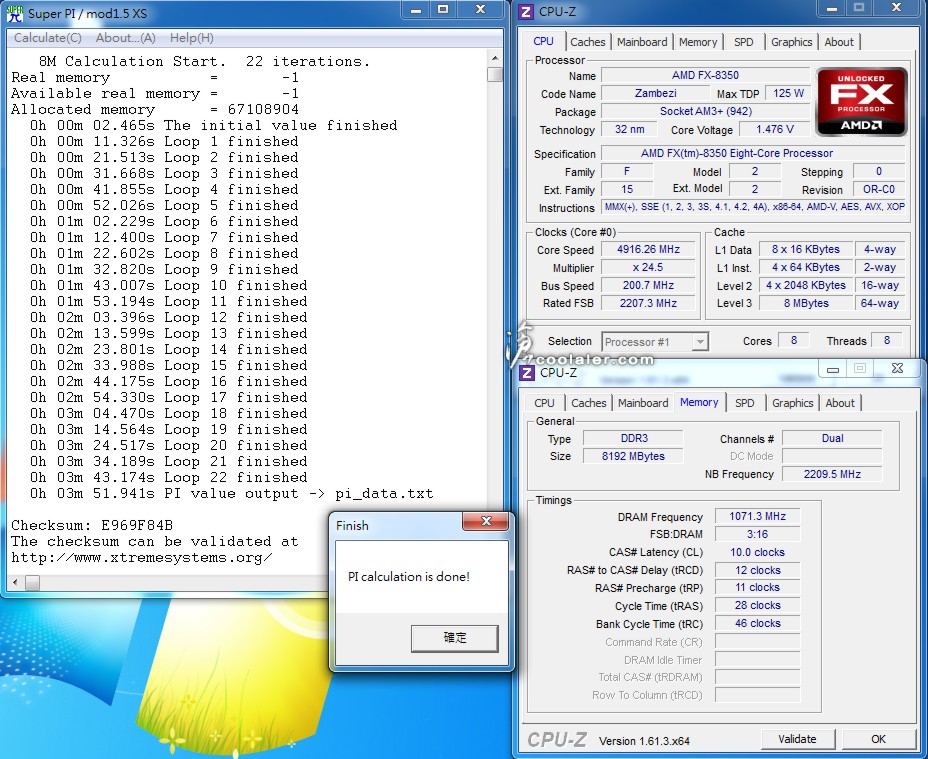Click the 'OR-C0' Revision value
928x759 pixels.
pos(879,189)
